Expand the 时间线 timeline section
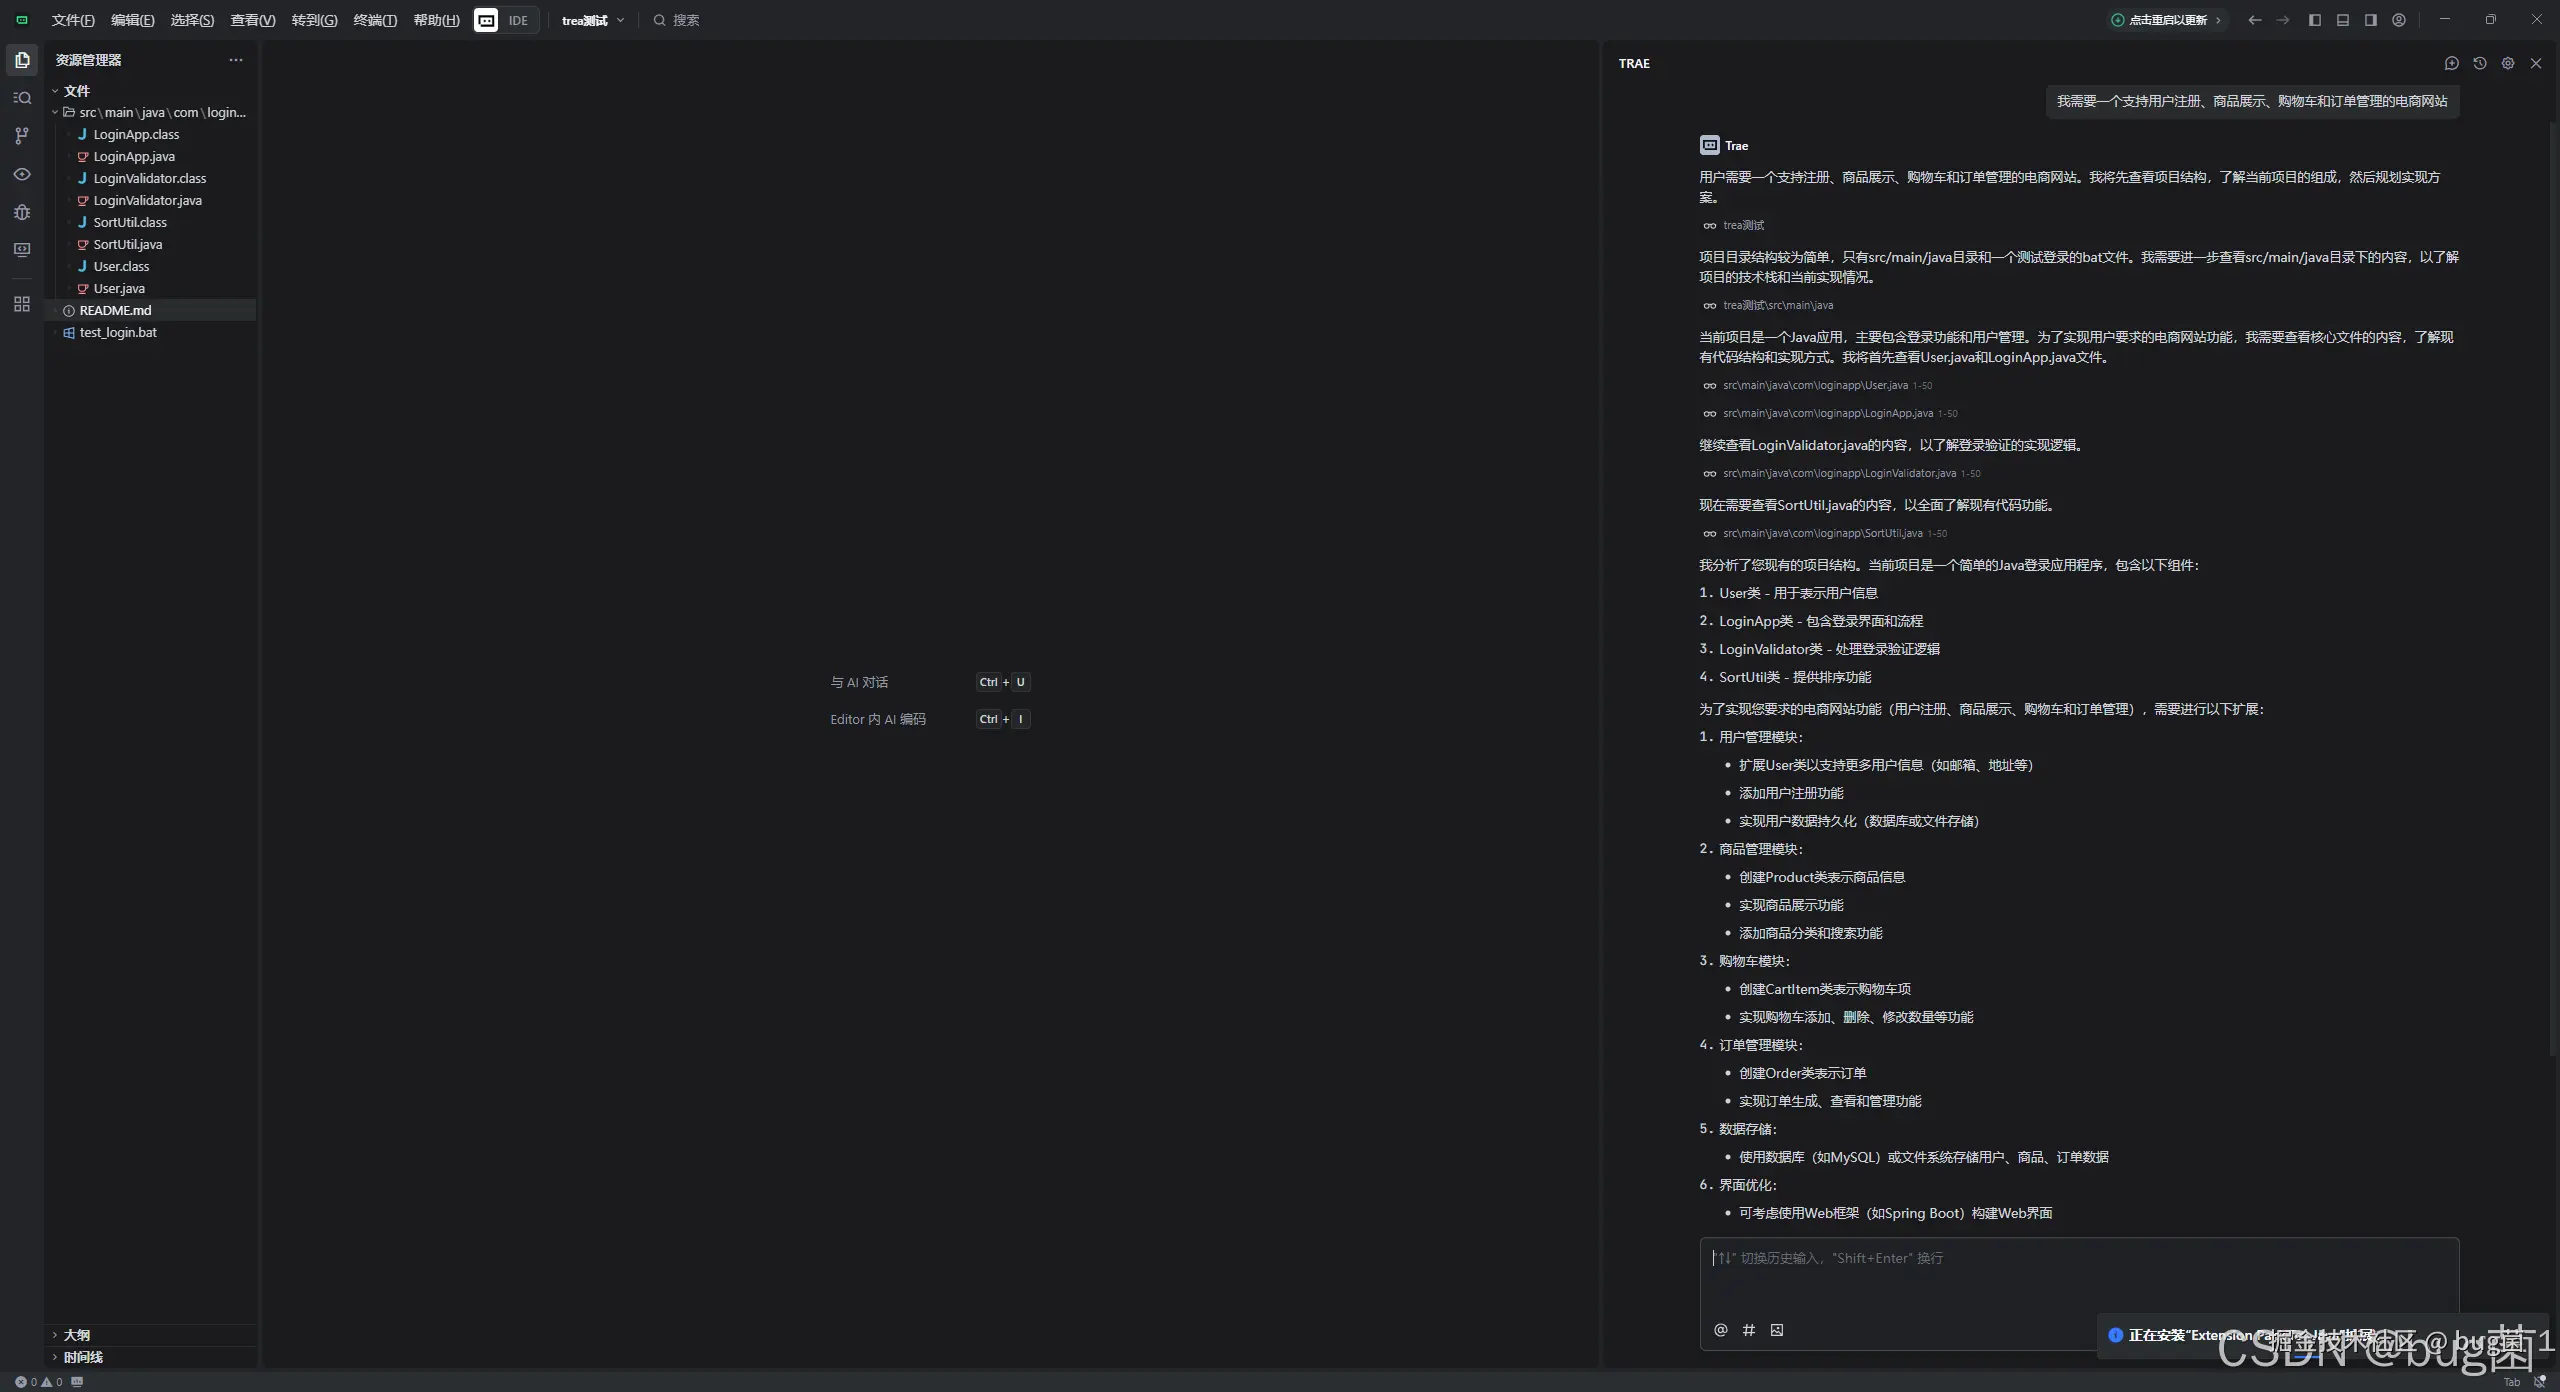 pos(82,1357)
